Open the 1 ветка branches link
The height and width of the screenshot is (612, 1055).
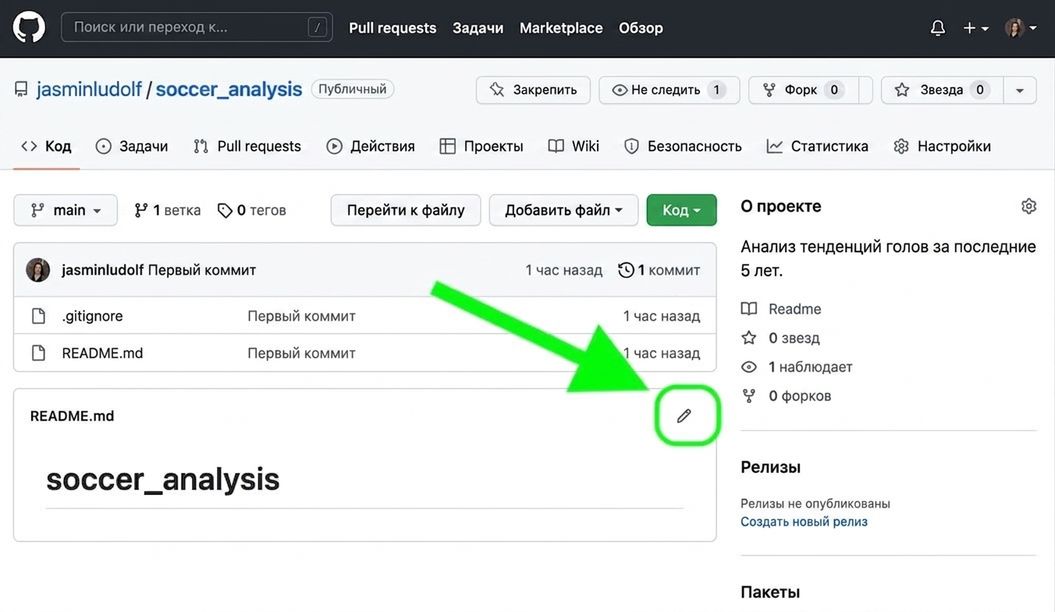(x=168, y=211)
